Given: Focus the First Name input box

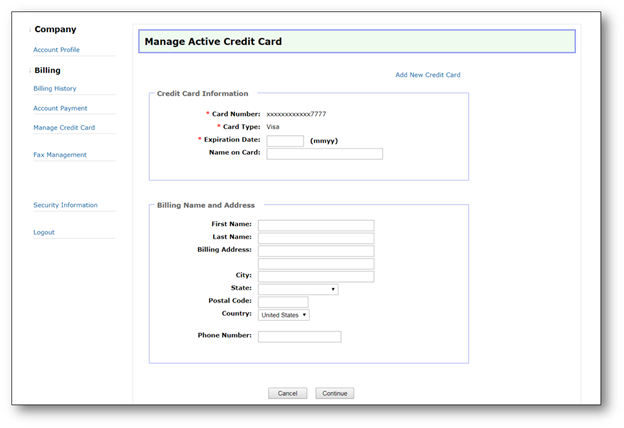Looking at the screenshot, I should (315, 225).
